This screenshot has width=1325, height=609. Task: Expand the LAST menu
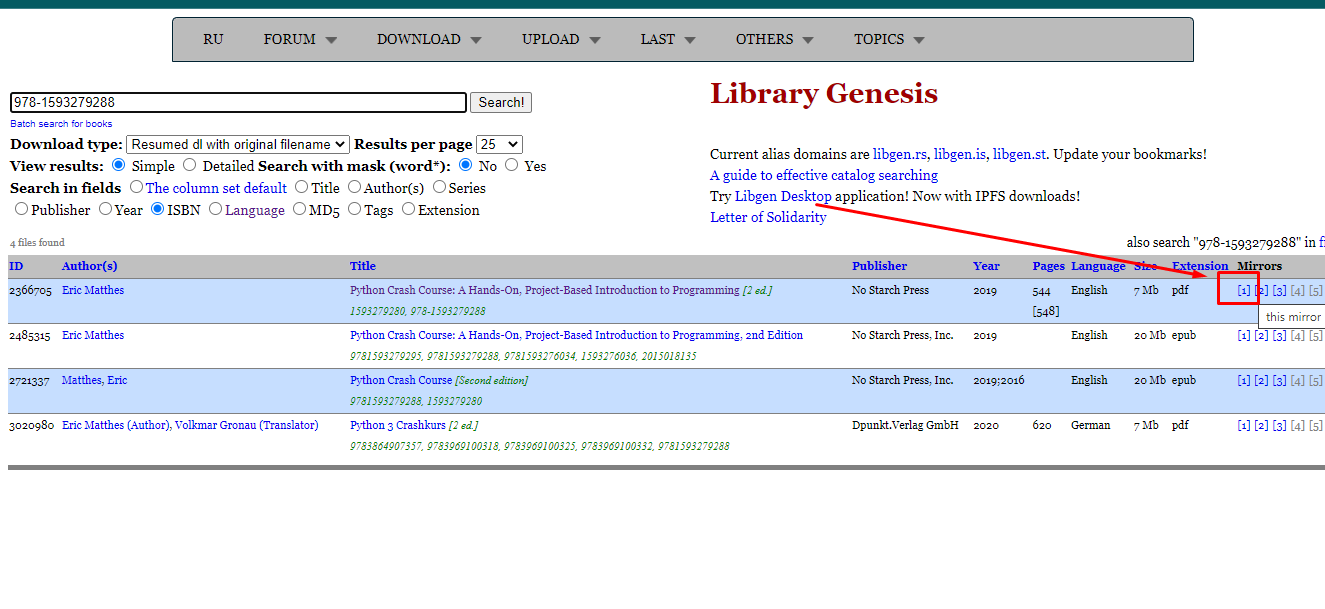(668, 39)
